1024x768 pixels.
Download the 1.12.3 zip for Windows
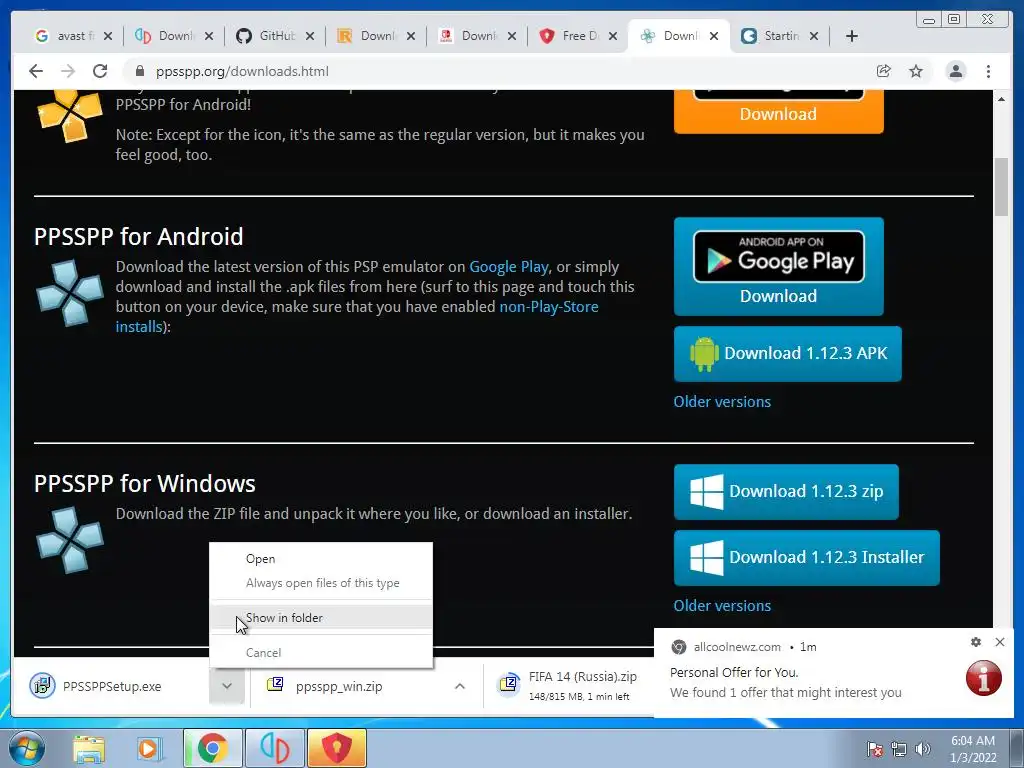786,492
